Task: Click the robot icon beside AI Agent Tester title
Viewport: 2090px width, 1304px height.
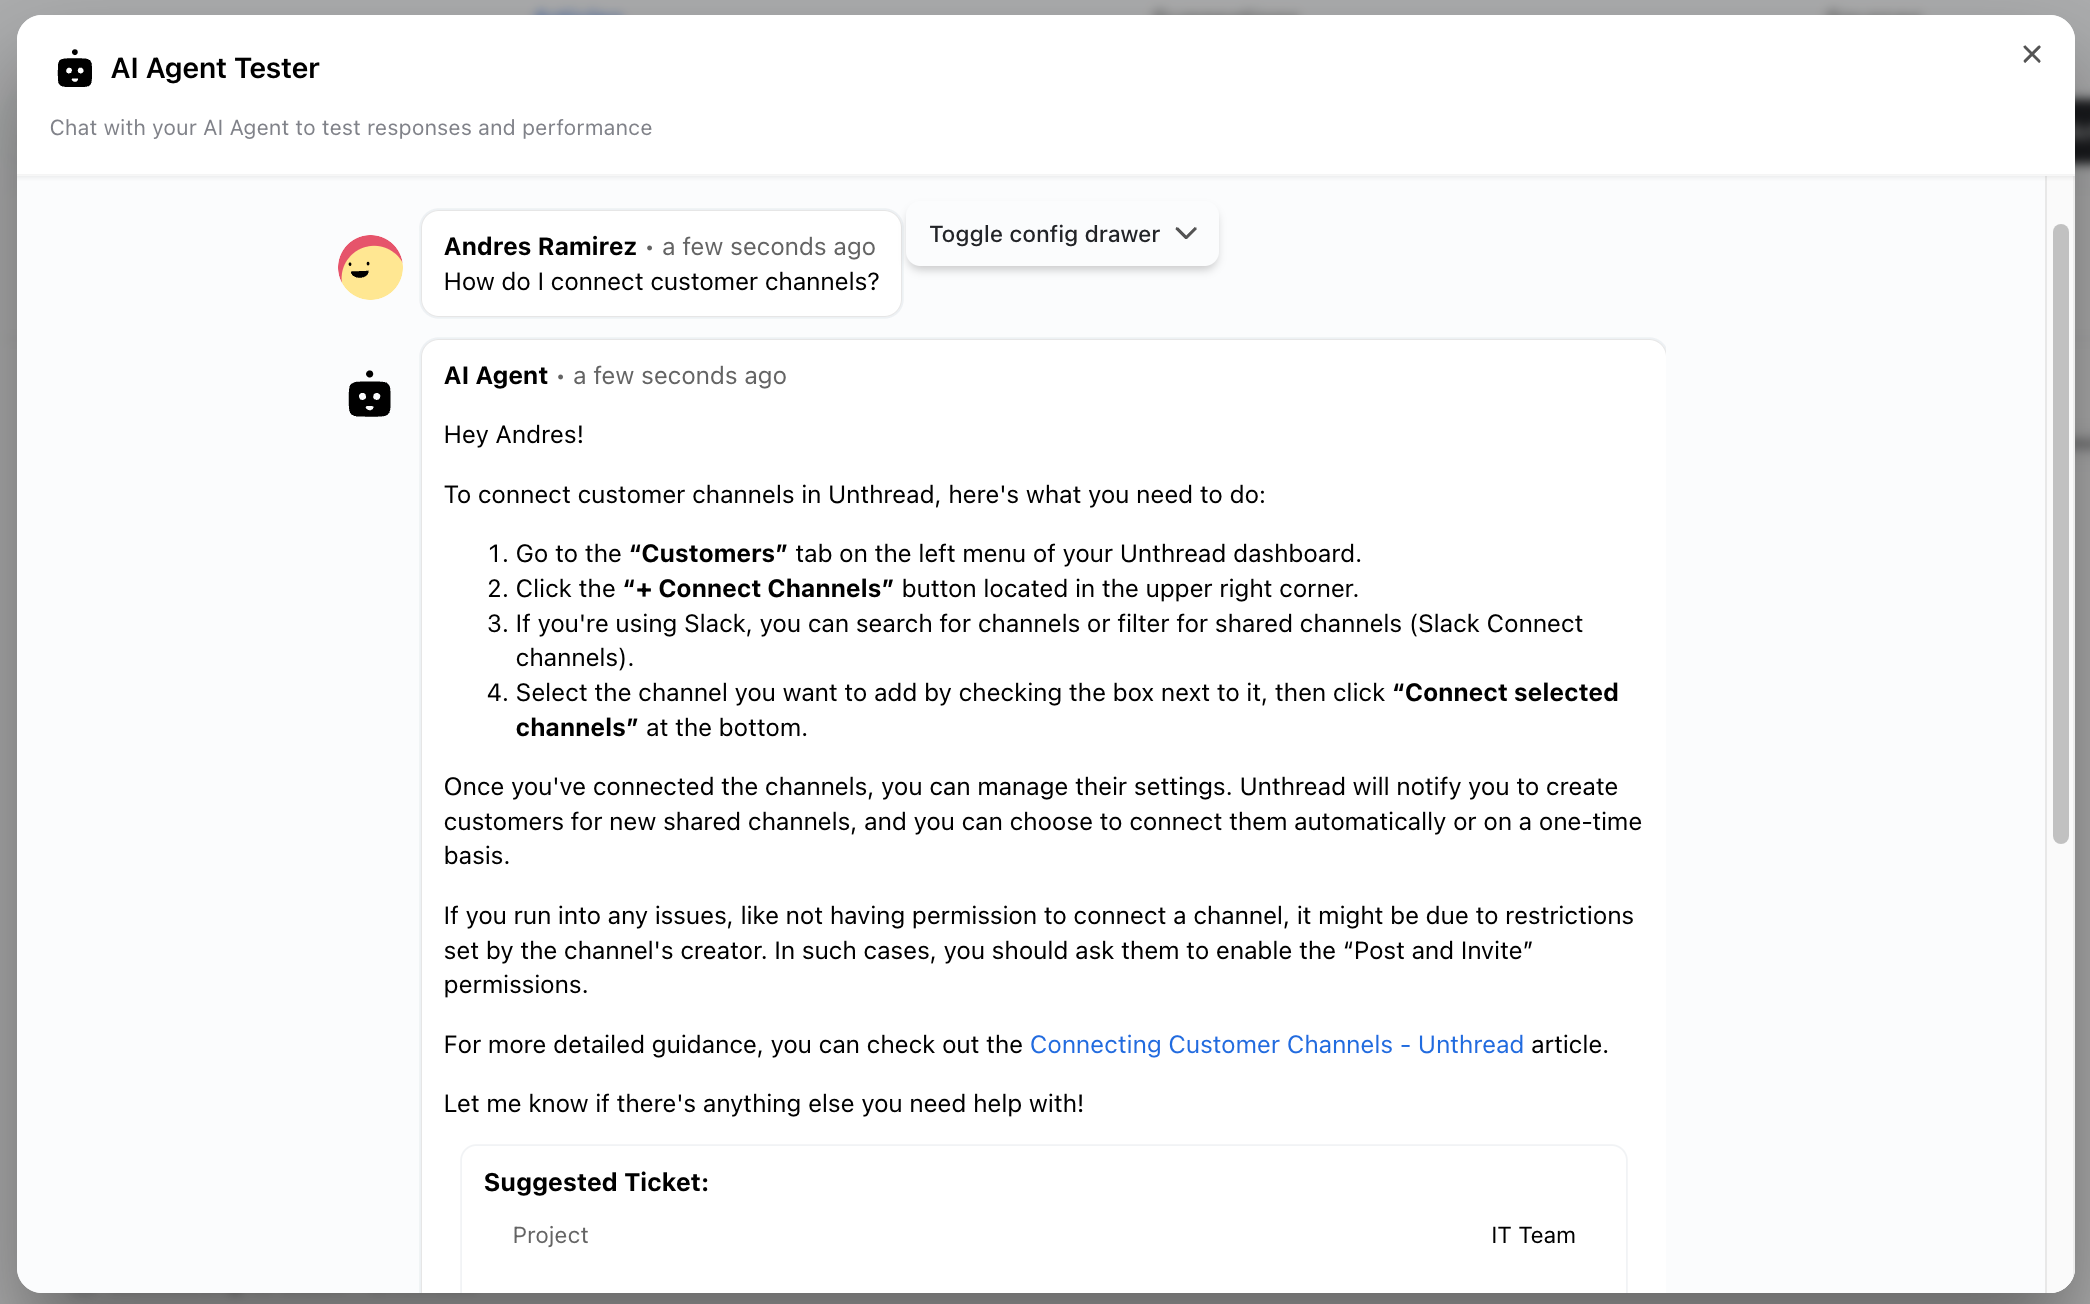Action: [74, 69]
